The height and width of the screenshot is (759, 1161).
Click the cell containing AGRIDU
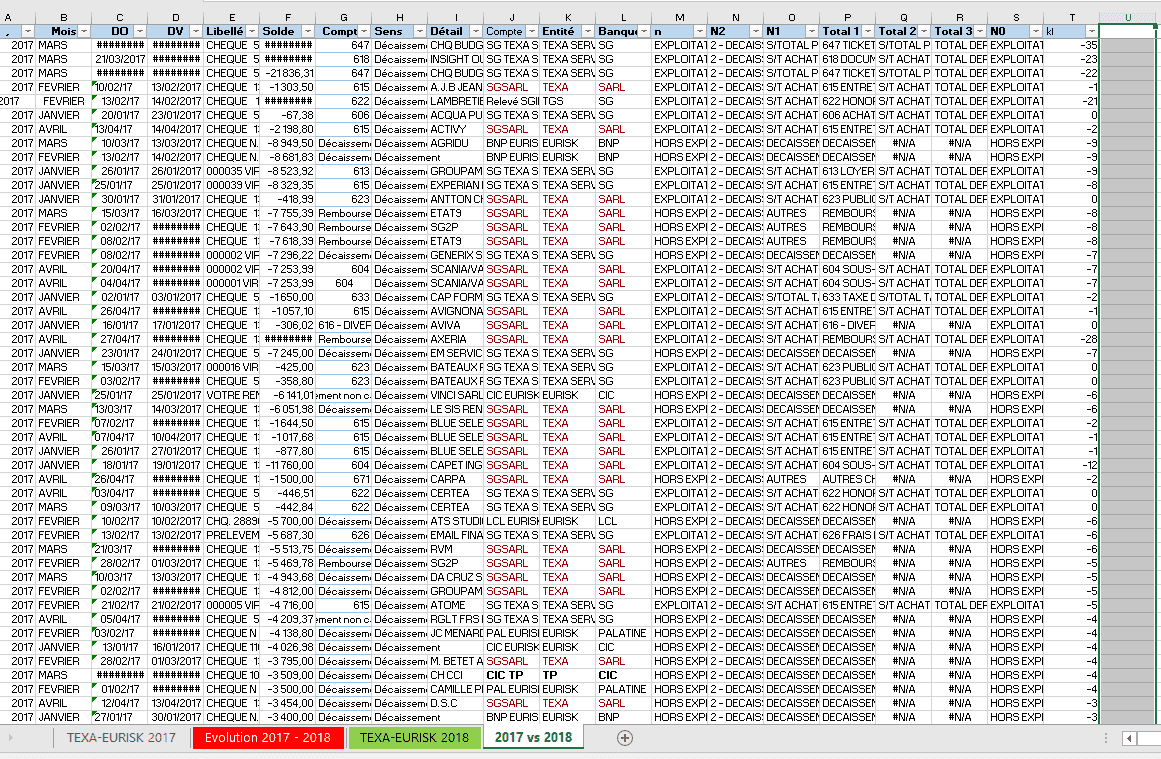point(455,143)
